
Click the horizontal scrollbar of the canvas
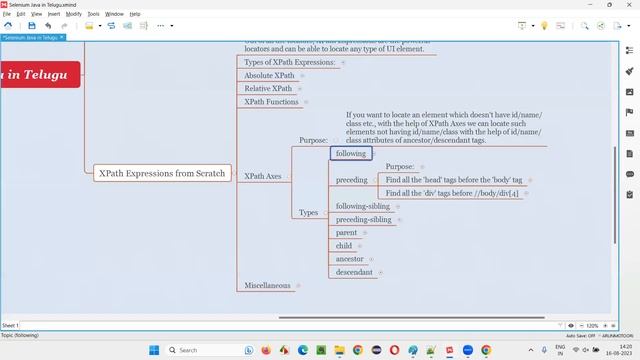[411, 317]
